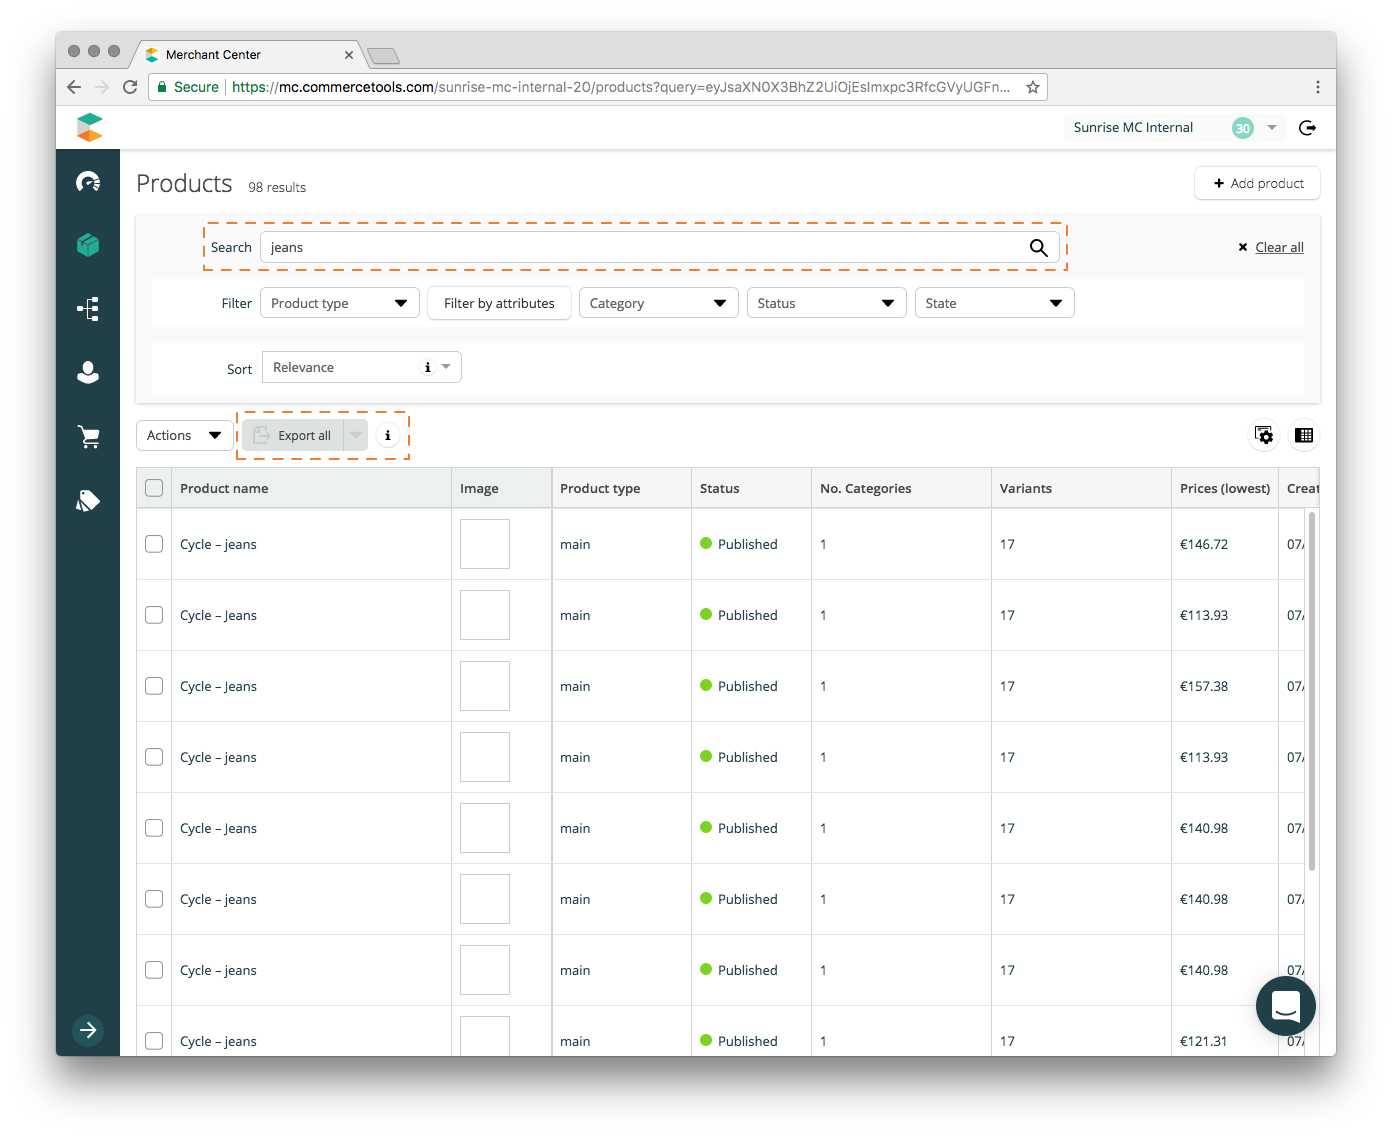
Task: Click the products box icon in sidebar
Action: coord(88,245)
